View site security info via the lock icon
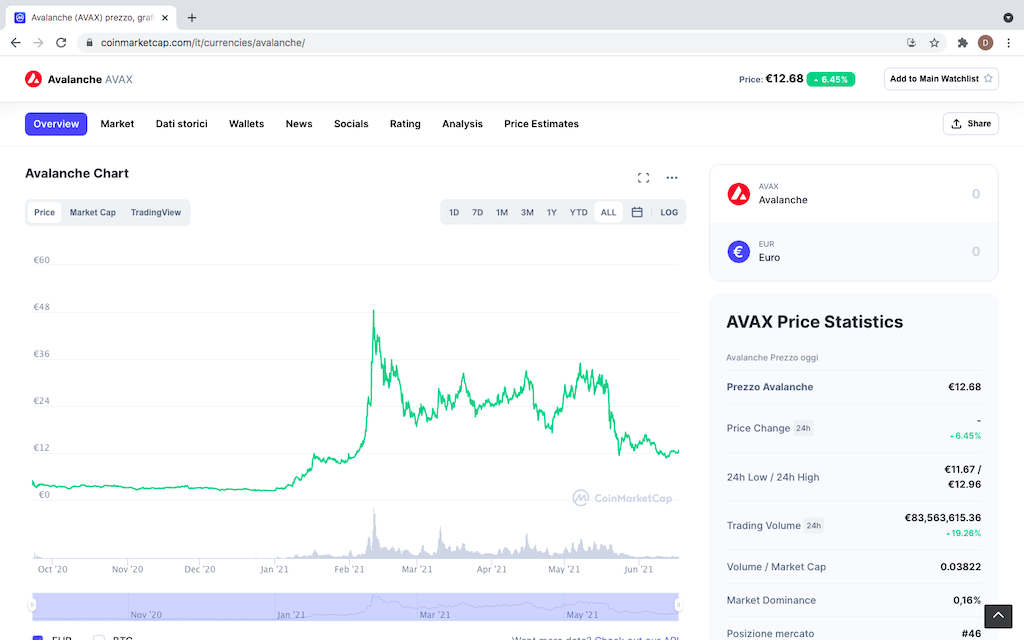Viewport: 1024px width, 640px height. click(89, 42)
